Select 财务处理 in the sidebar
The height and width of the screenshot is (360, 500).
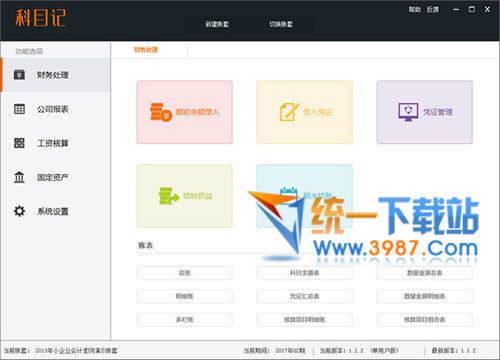pos(55,75)
